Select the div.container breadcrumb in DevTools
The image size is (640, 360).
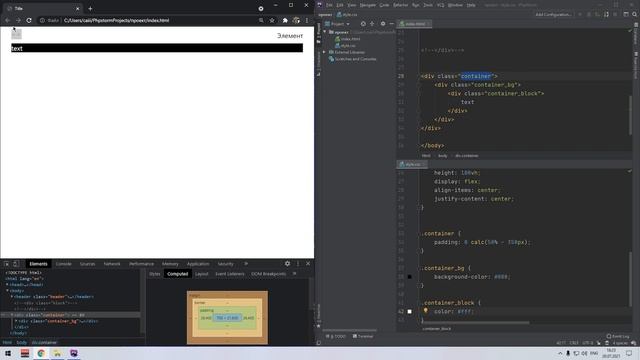[x=44, y=342]
